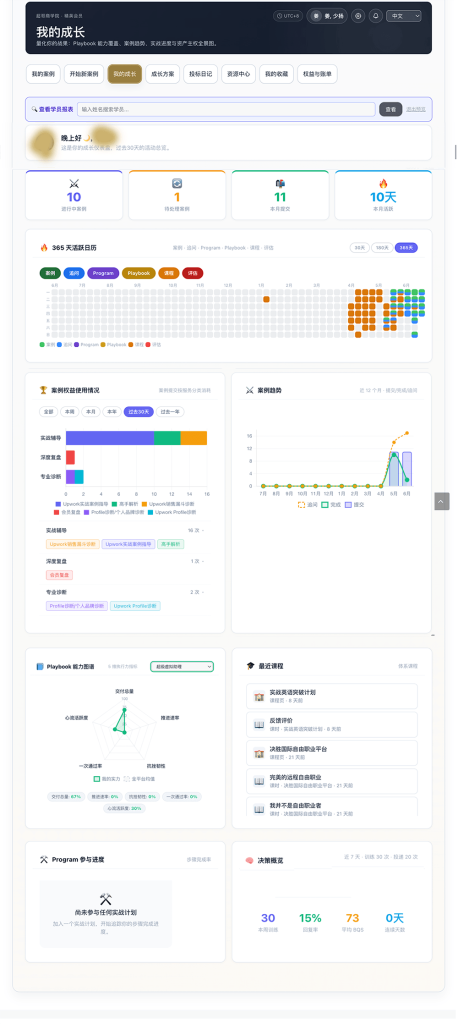Image resolution: width=458 pixels, height=1024 pixels.
Task: Click brain icon beside 决策概览
Action: pyautogui.click(x=250, y=859)
